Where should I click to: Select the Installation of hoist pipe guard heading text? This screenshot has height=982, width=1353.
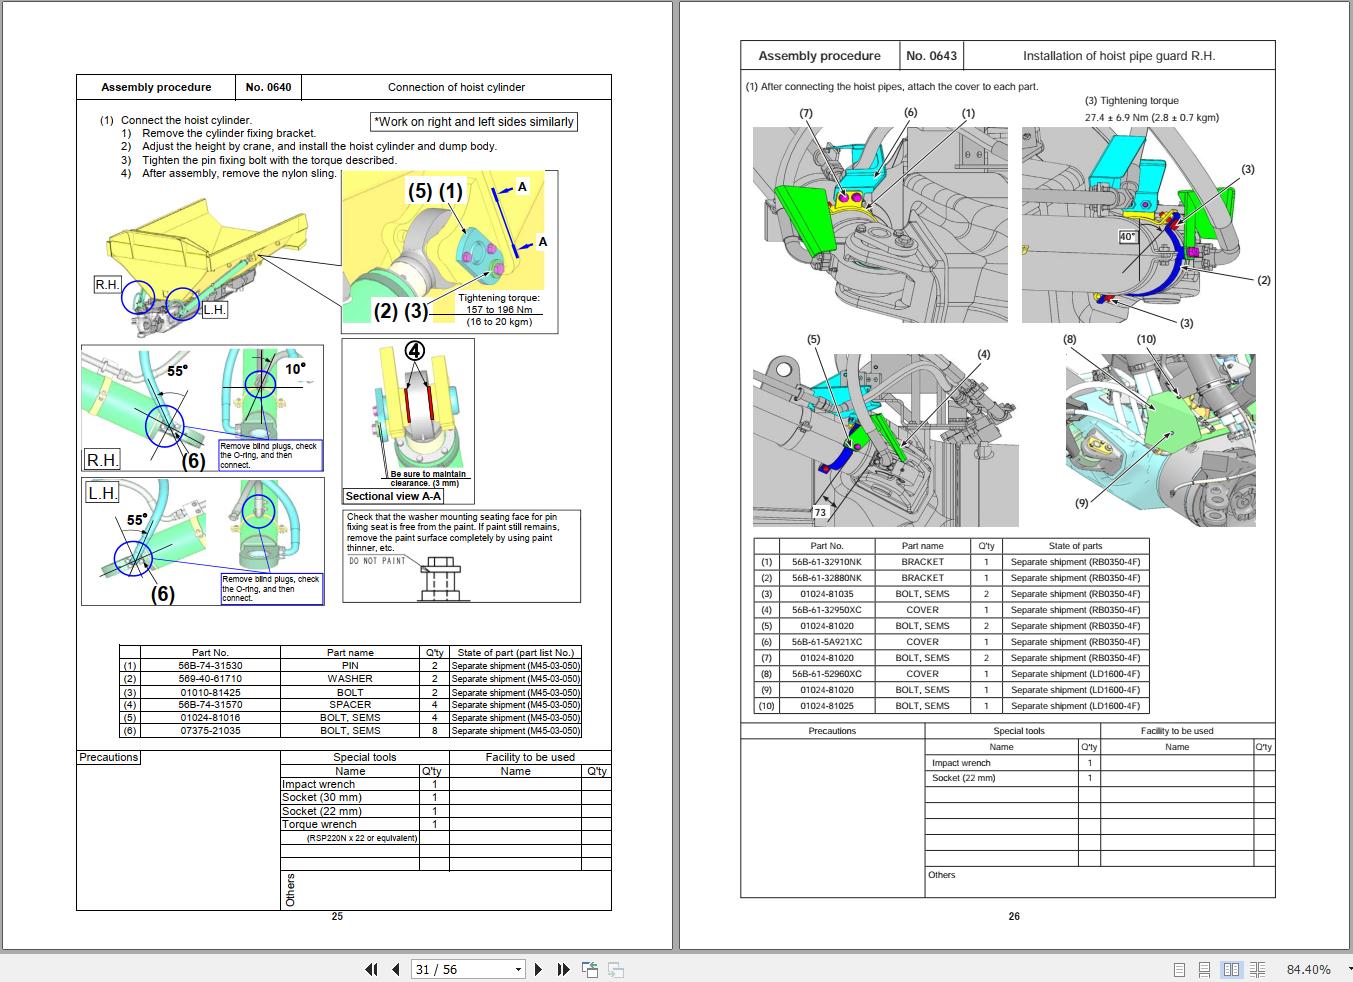click(1119, 55)
